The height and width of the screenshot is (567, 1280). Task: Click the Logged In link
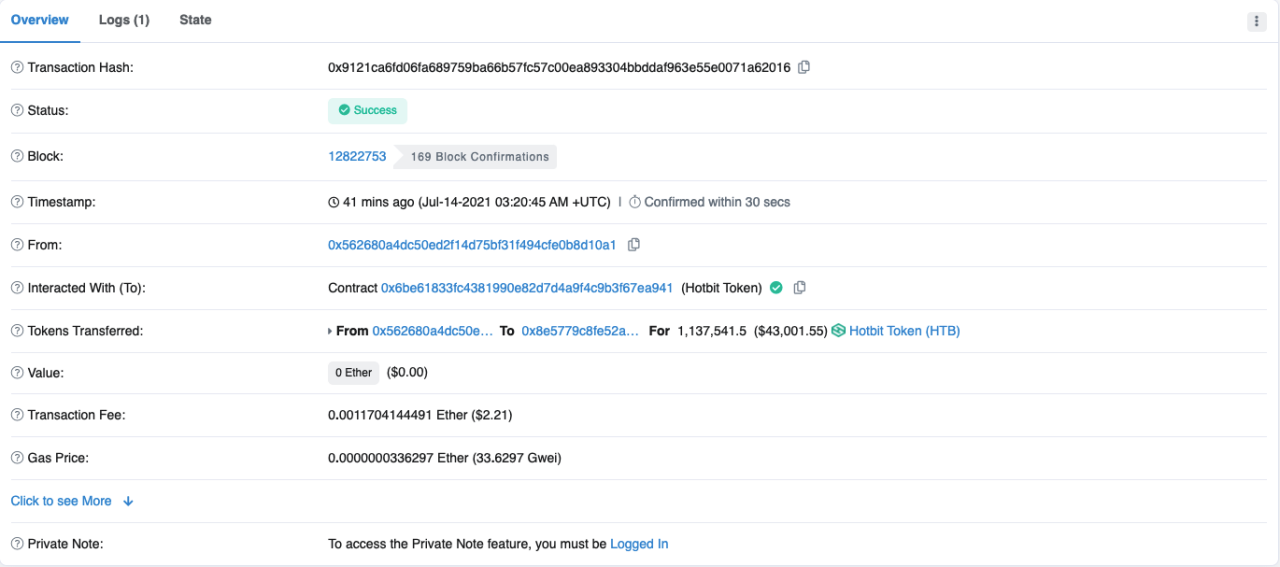coord(639,544)
